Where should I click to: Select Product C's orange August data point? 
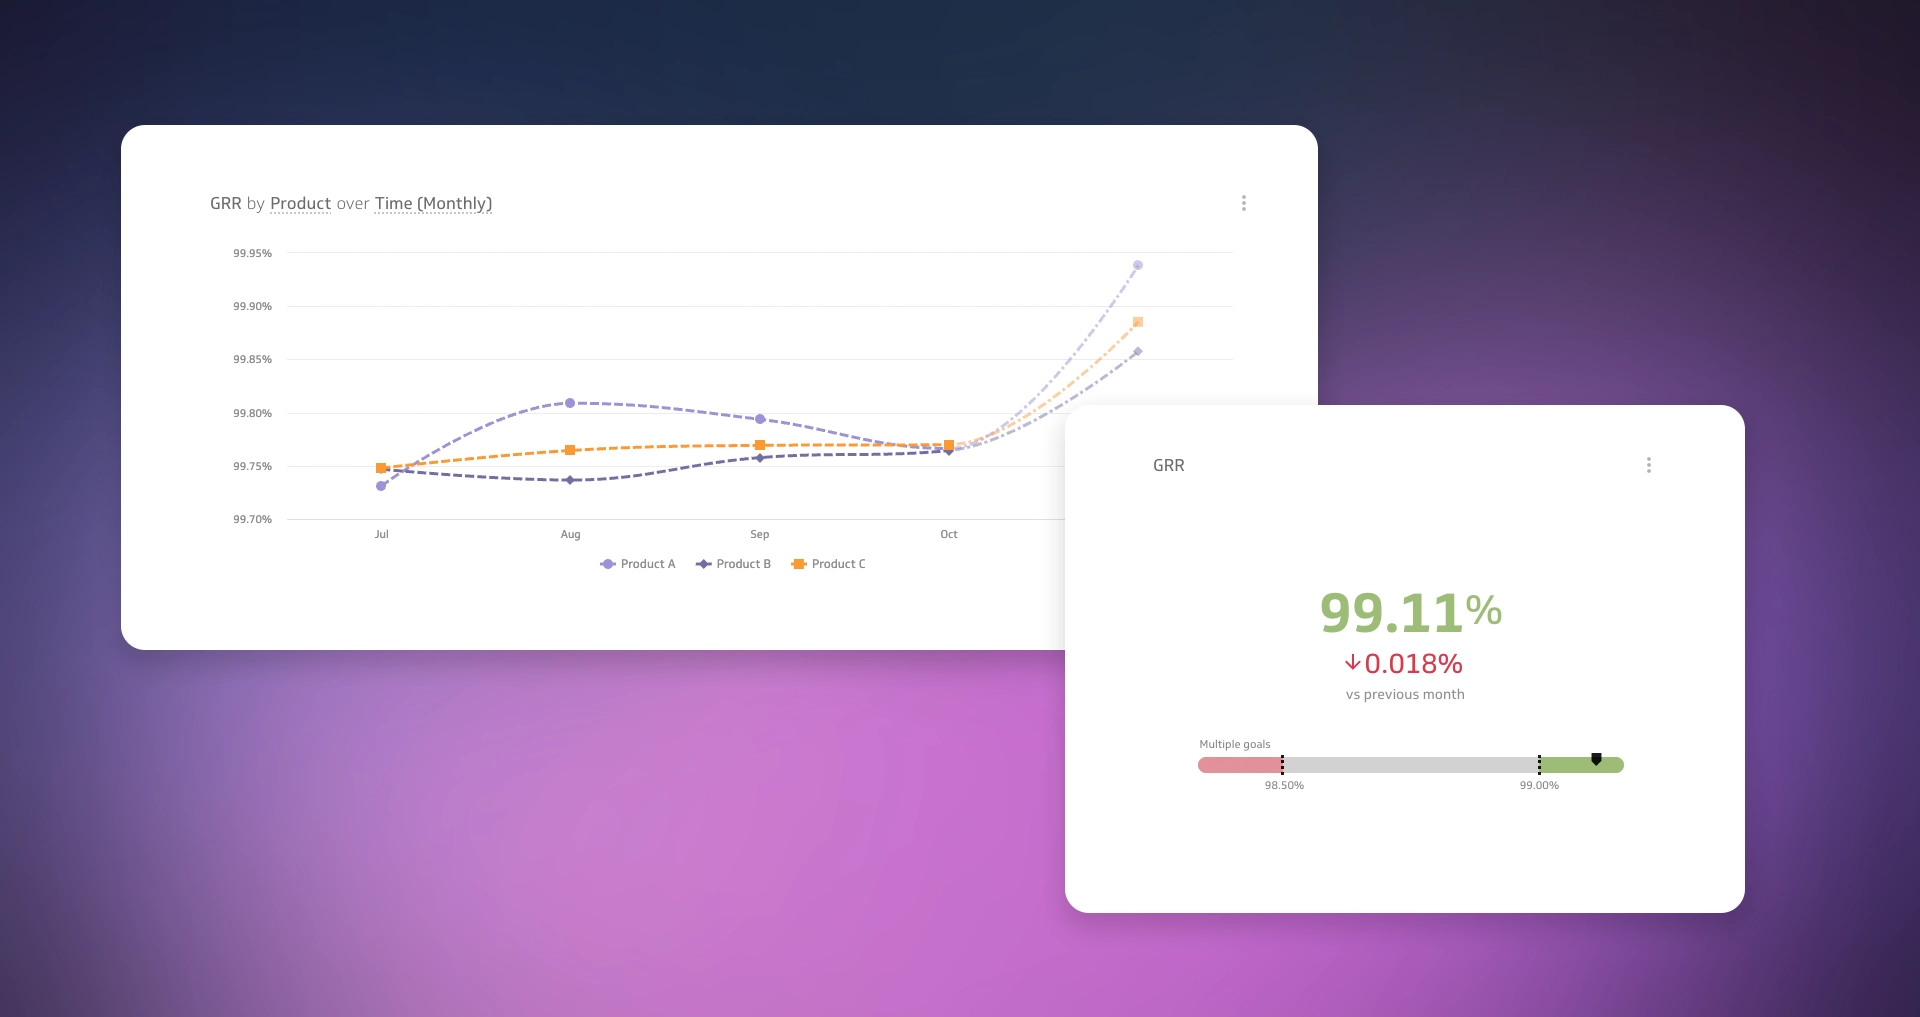pyautogui.click(x=570, y=450)
